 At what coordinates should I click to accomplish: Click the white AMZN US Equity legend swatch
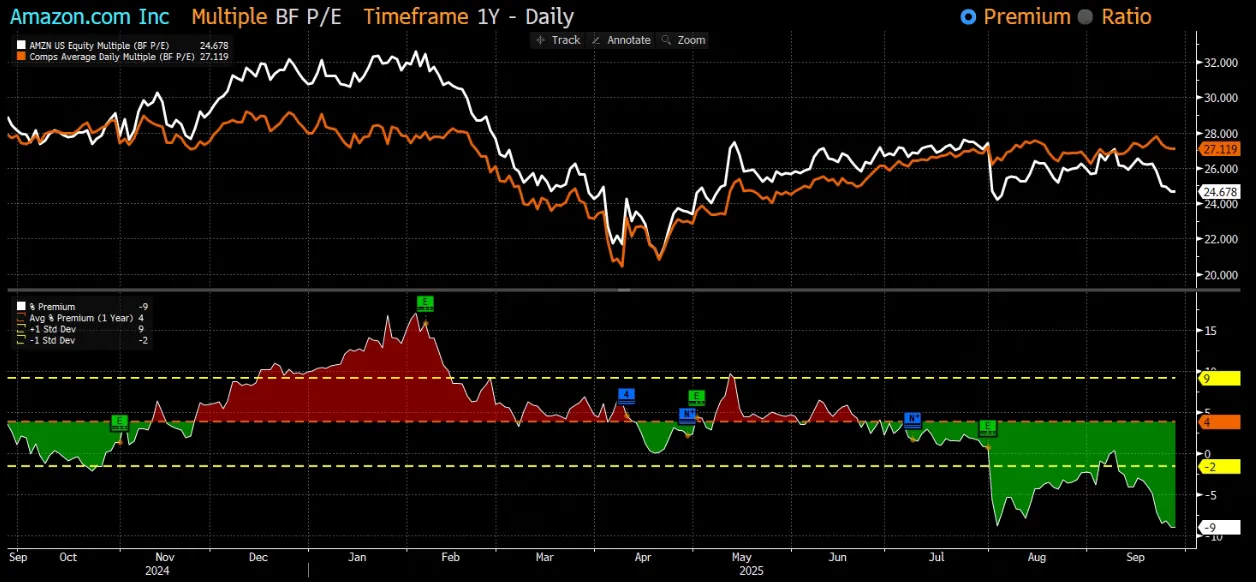(x=20, y=46)
